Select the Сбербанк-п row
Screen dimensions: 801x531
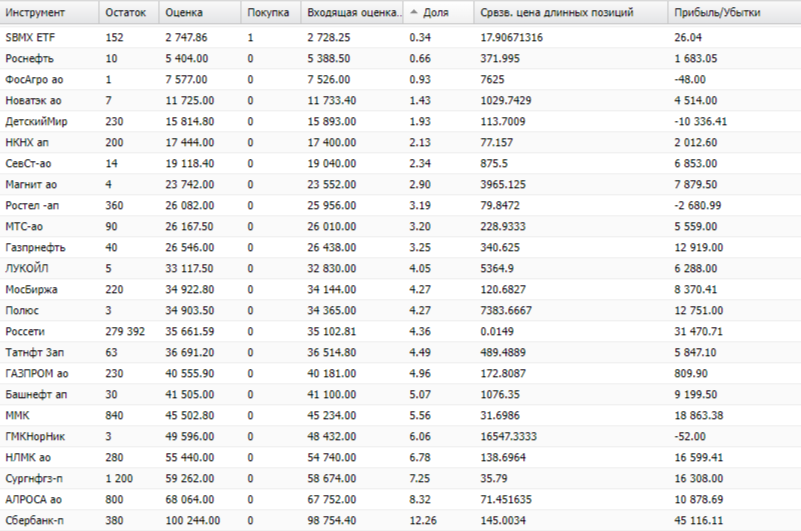(x=400, y=520)
